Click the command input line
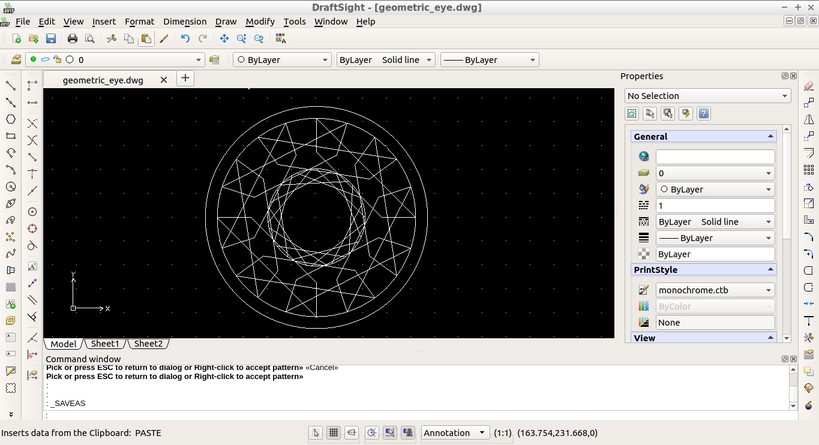The height and width of the screenshot is (445, 819). pyautogui.click(x=418, y=415)
